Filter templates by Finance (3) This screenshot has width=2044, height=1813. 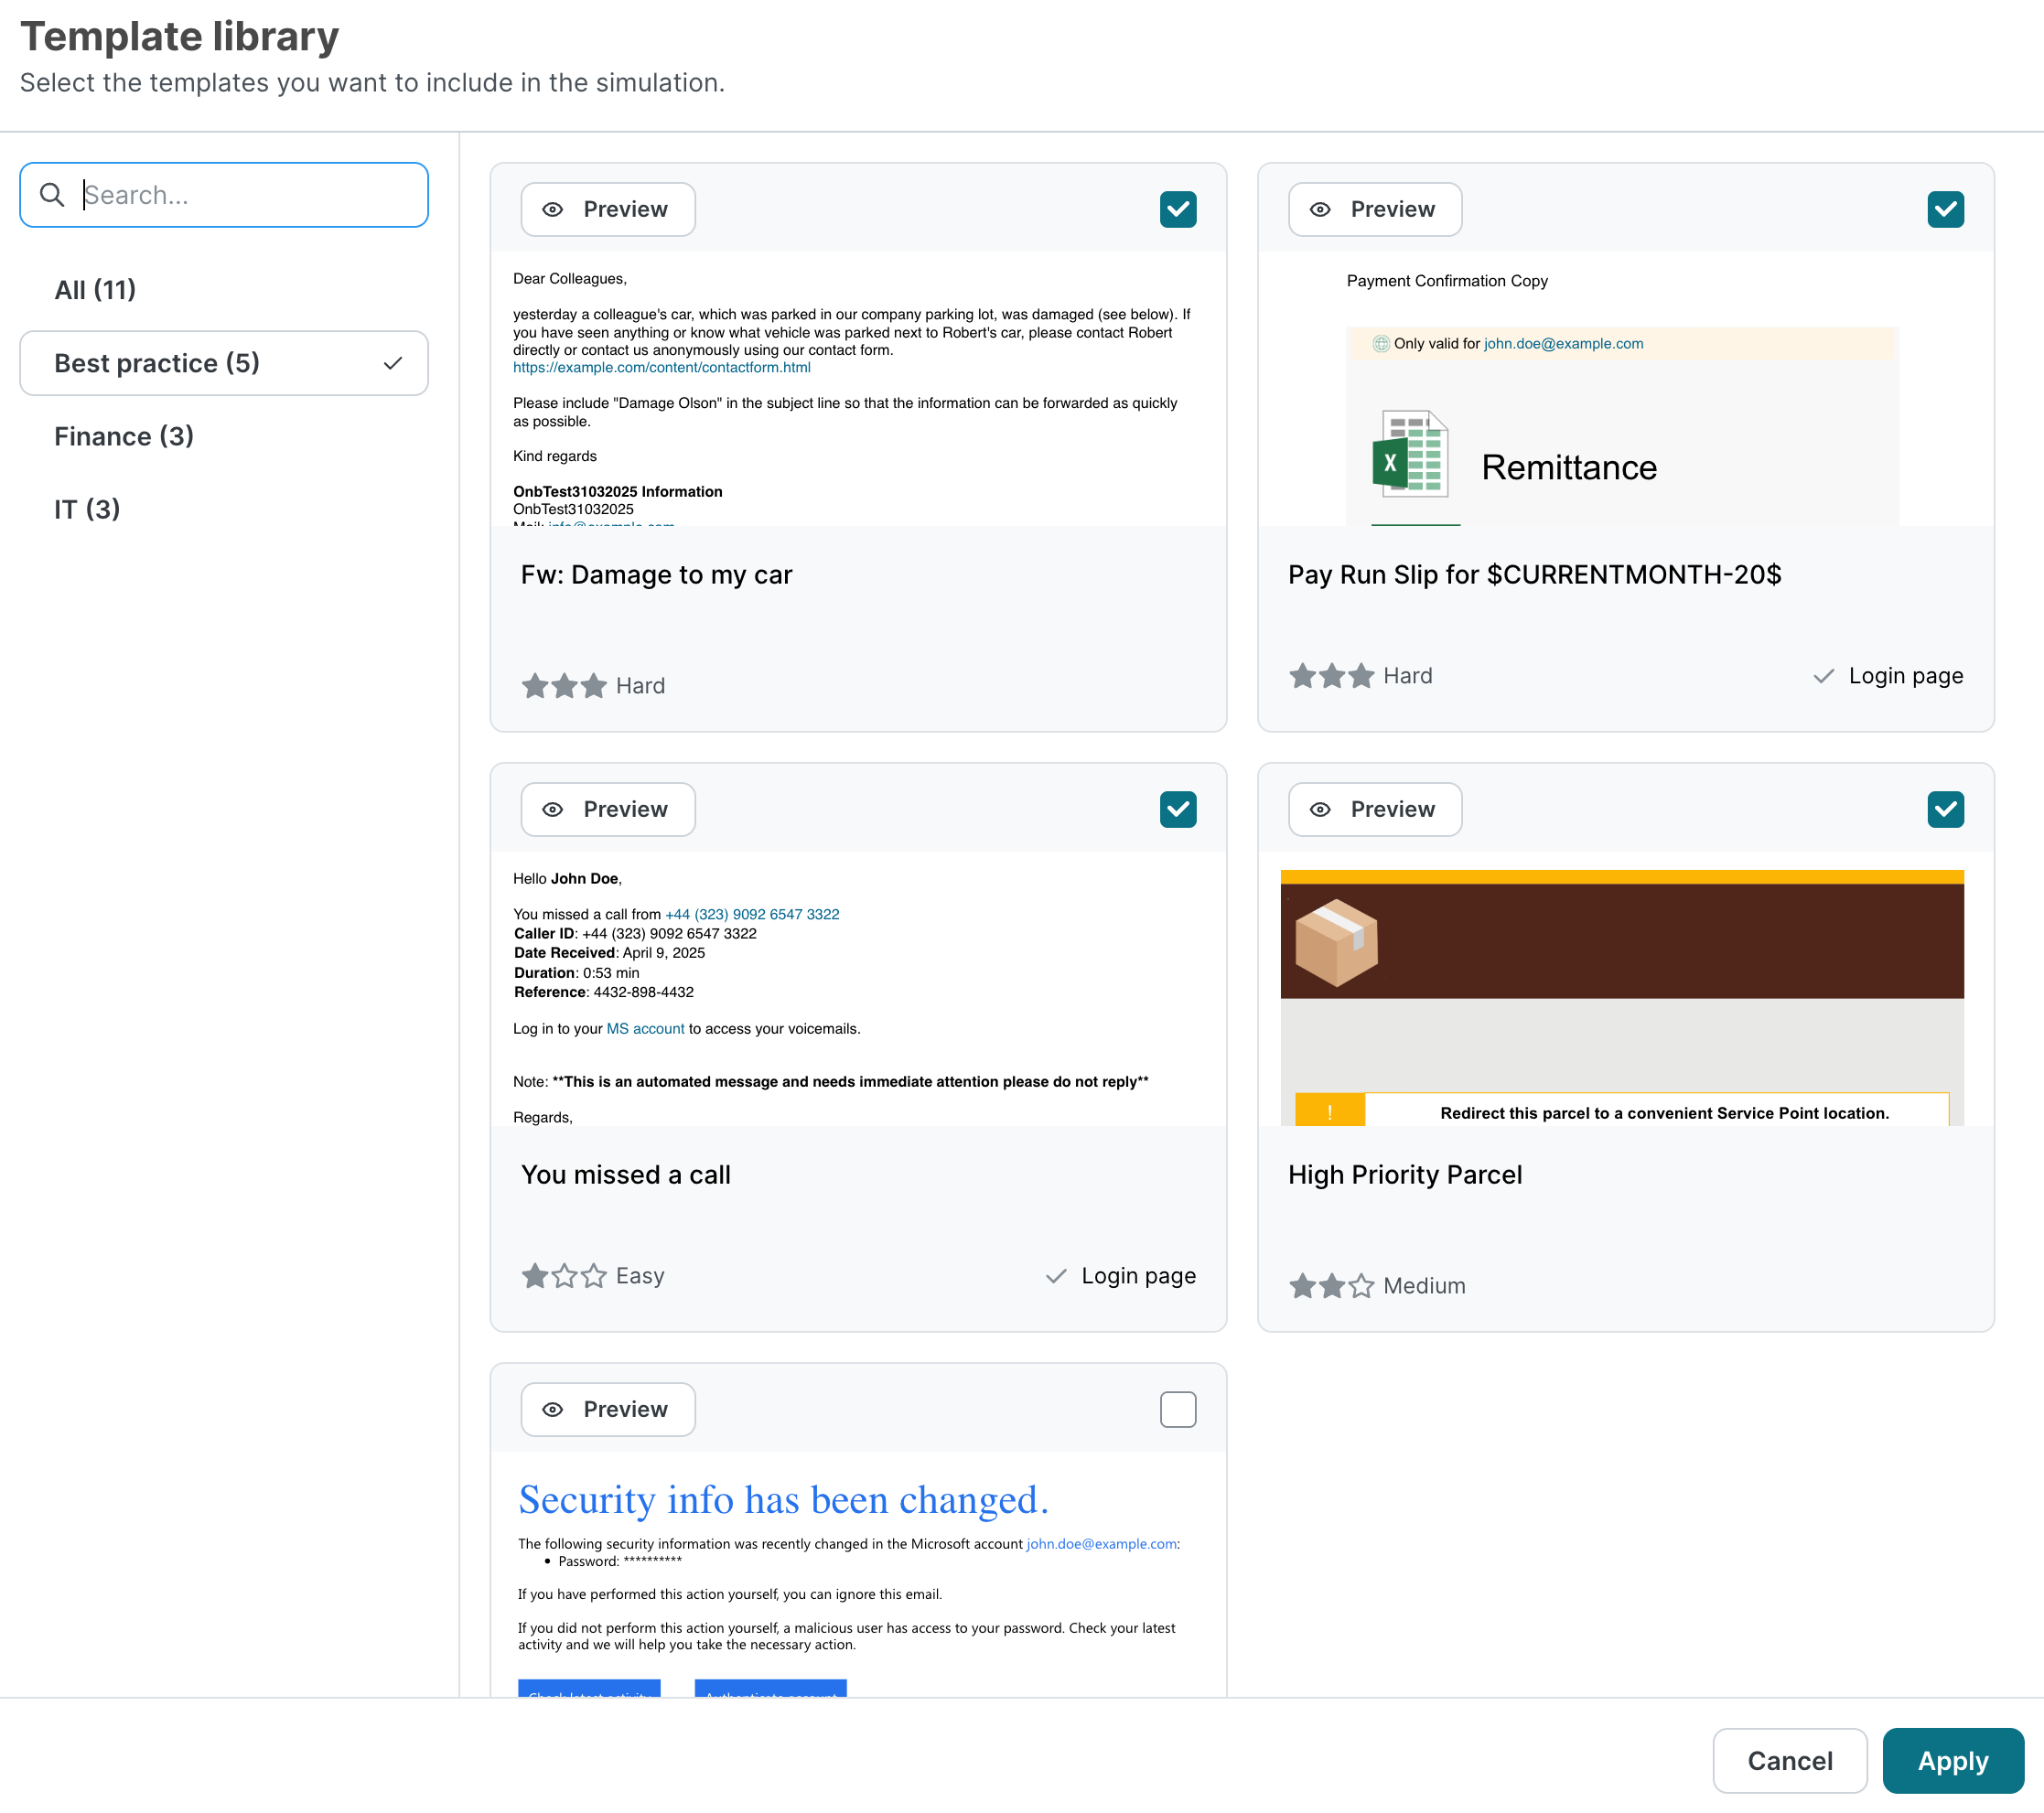124,436
